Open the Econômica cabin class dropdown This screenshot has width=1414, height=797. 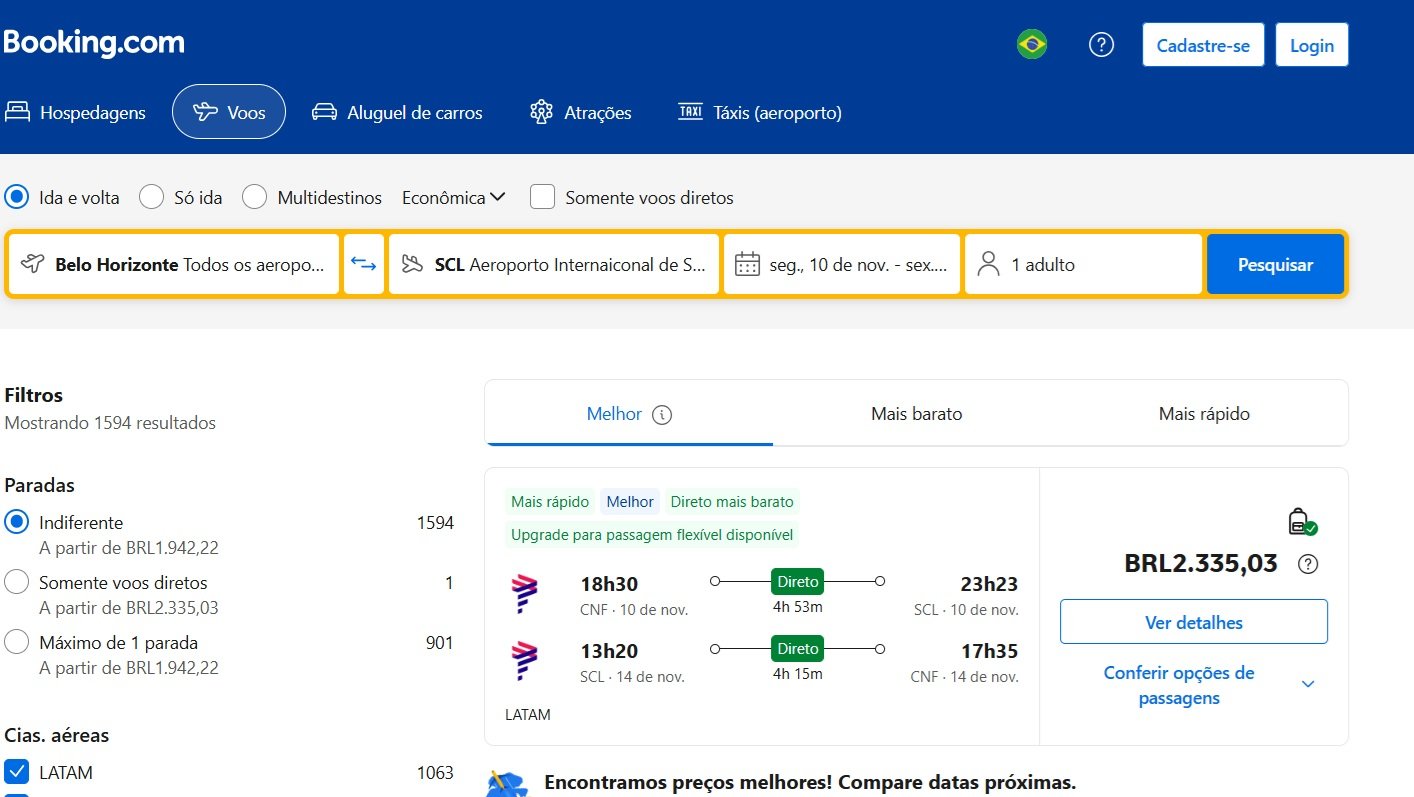click(x=454, y=198)
